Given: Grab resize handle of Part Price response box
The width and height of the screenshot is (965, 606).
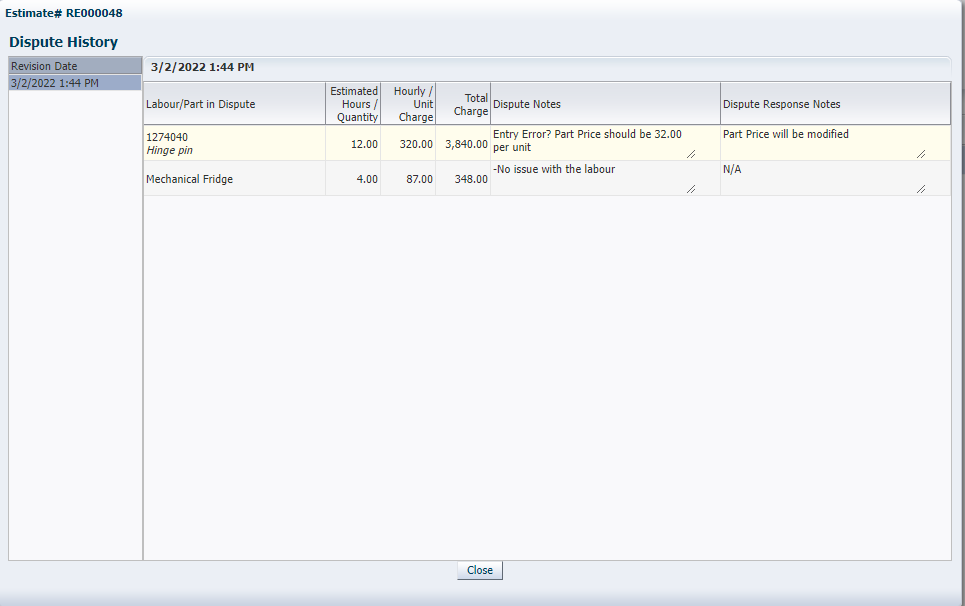Looking at the screenshot, I should pyautogui.click(x=921, y=154).
